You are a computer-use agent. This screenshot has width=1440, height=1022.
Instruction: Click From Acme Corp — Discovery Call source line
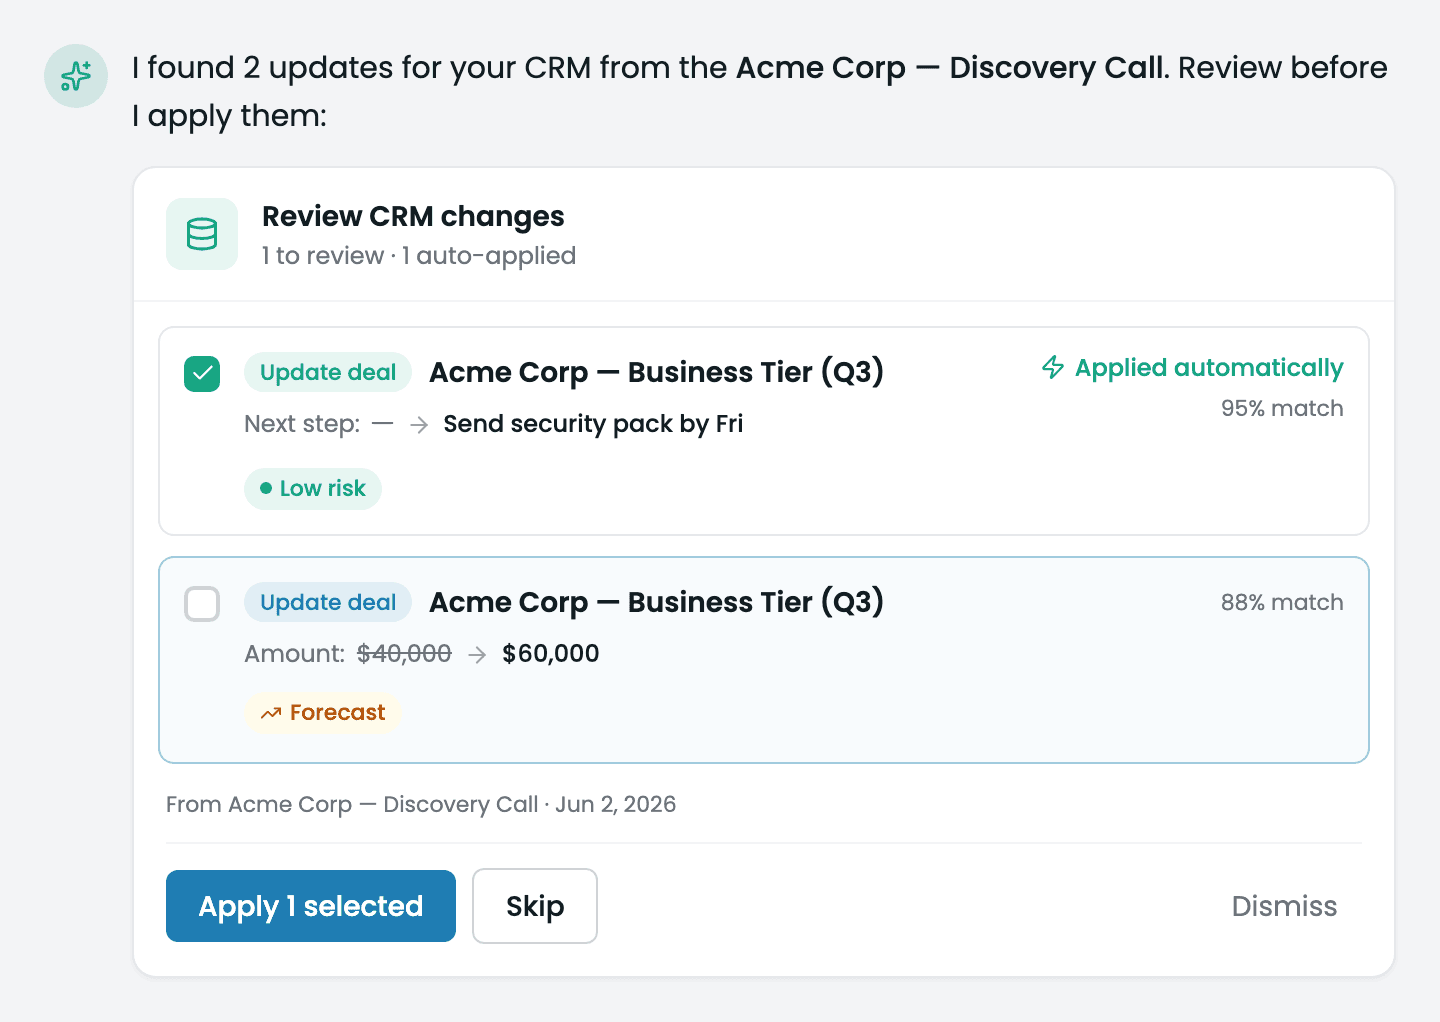point(421,805)
